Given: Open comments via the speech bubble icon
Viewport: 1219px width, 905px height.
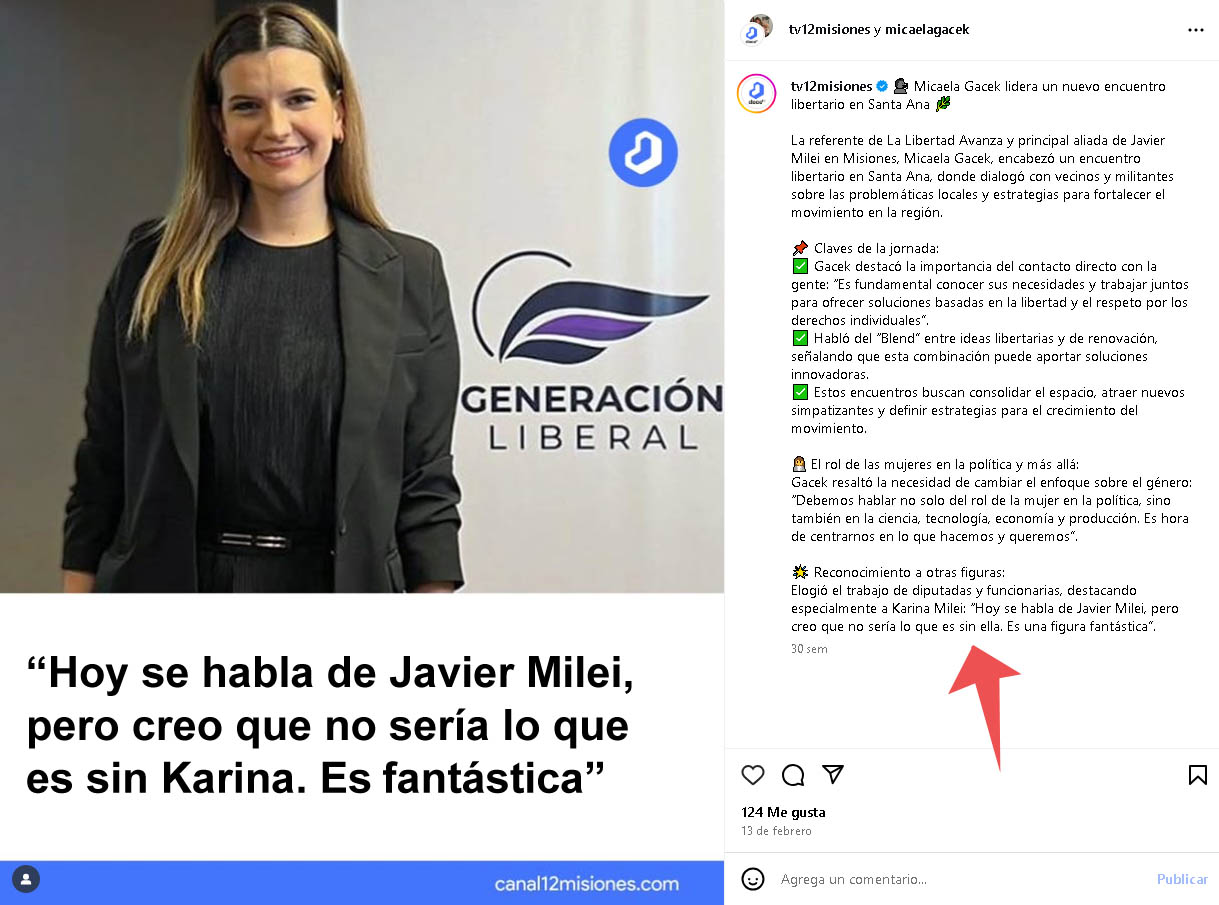Looking at the screenshot, I should pyautogui.click(x=793, y=775).
